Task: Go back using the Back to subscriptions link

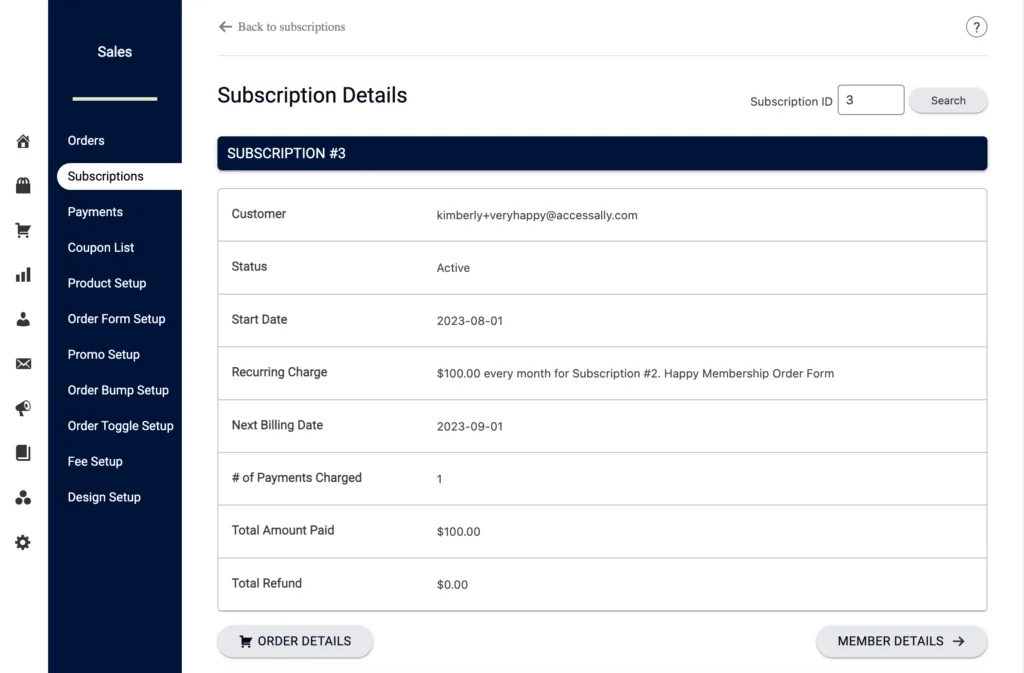Action: click(x=282, y=27)
